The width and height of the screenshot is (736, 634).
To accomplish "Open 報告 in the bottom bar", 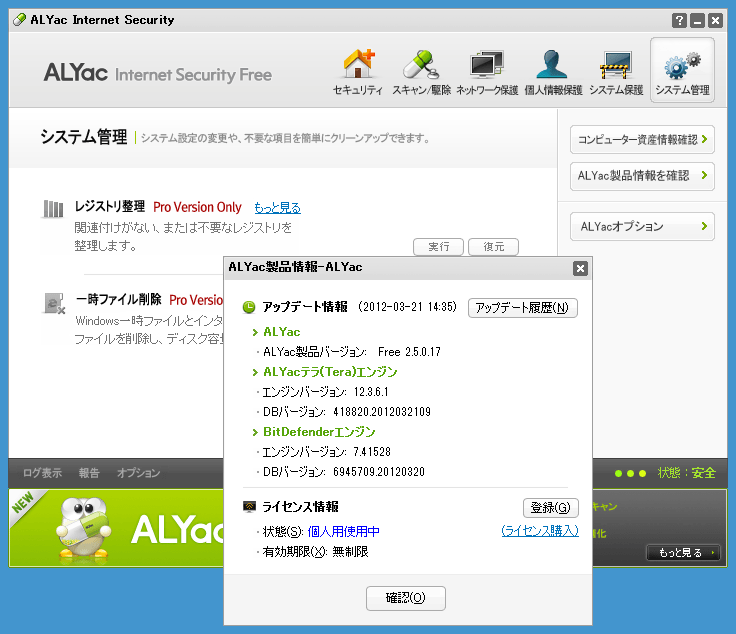I will pyautogui.click(x=89, y=473).
